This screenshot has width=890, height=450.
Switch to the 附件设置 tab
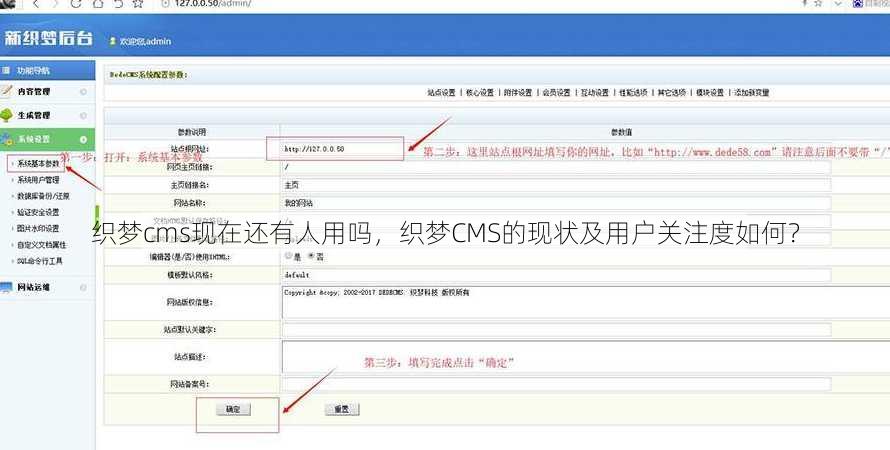518,92
